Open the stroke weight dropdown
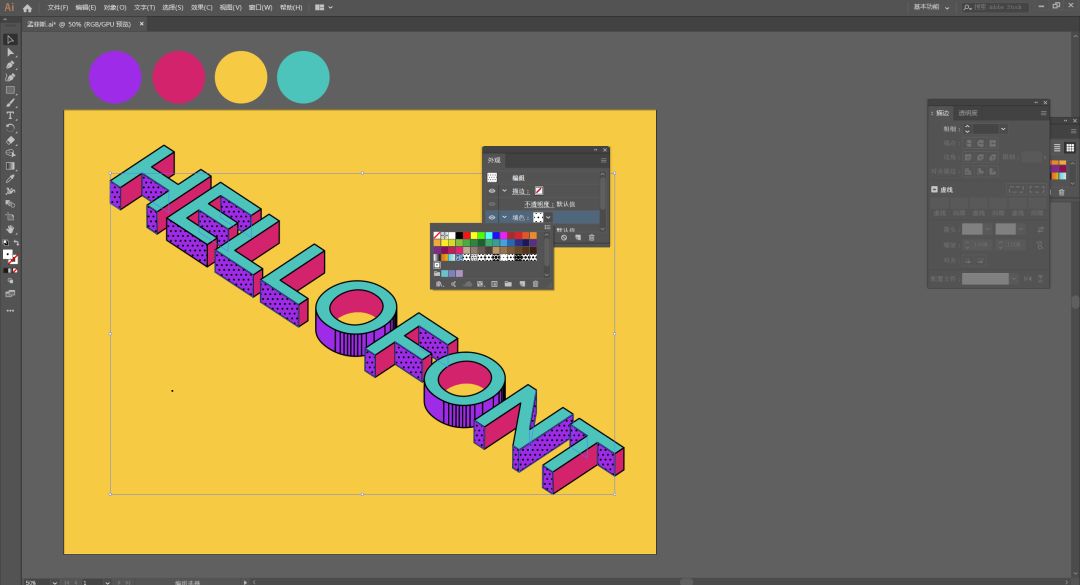This screenshot has width=1080, height=585. pos(1003,129)
